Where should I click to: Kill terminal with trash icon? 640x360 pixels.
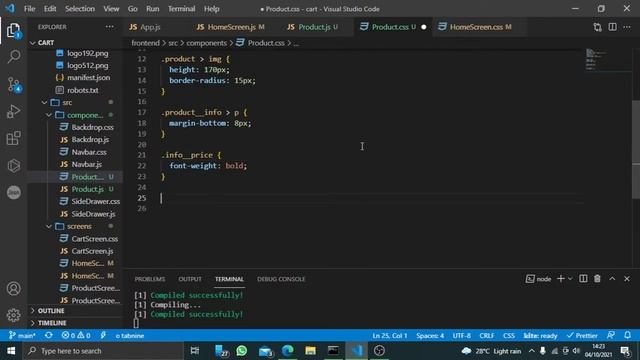click(x=597, y=279)
